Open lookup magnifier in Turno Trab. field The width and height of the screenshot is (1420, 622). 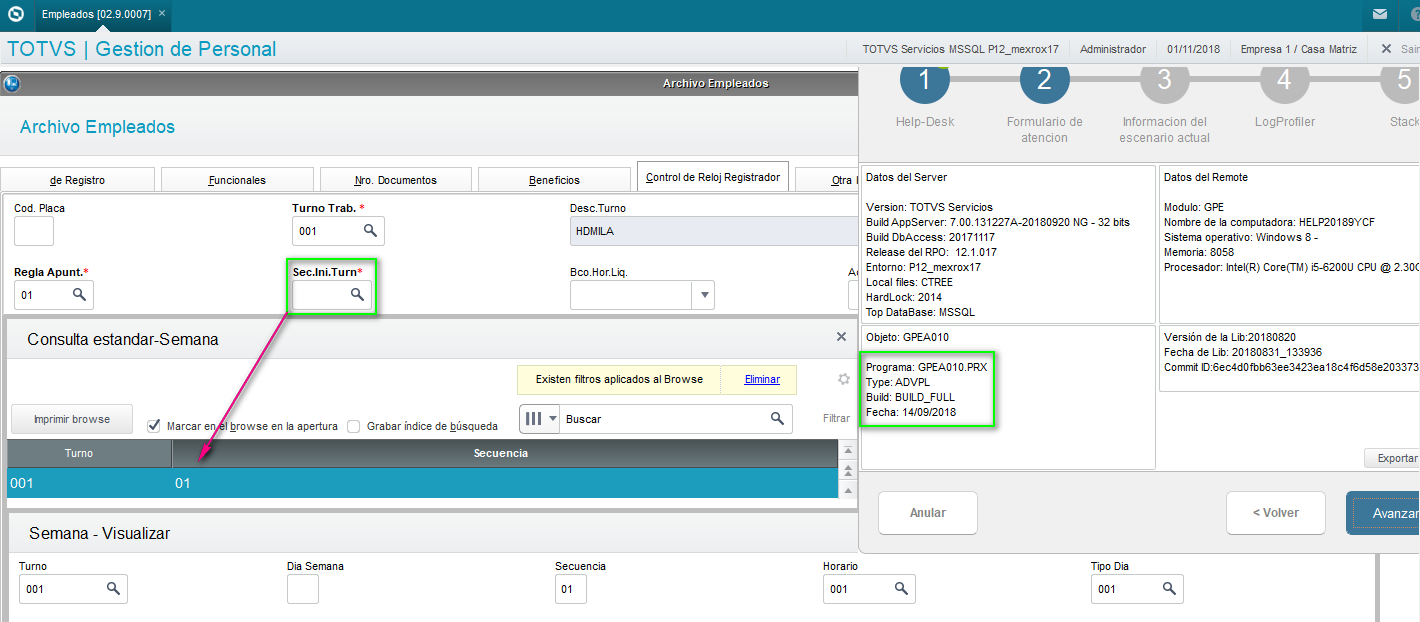369,231
